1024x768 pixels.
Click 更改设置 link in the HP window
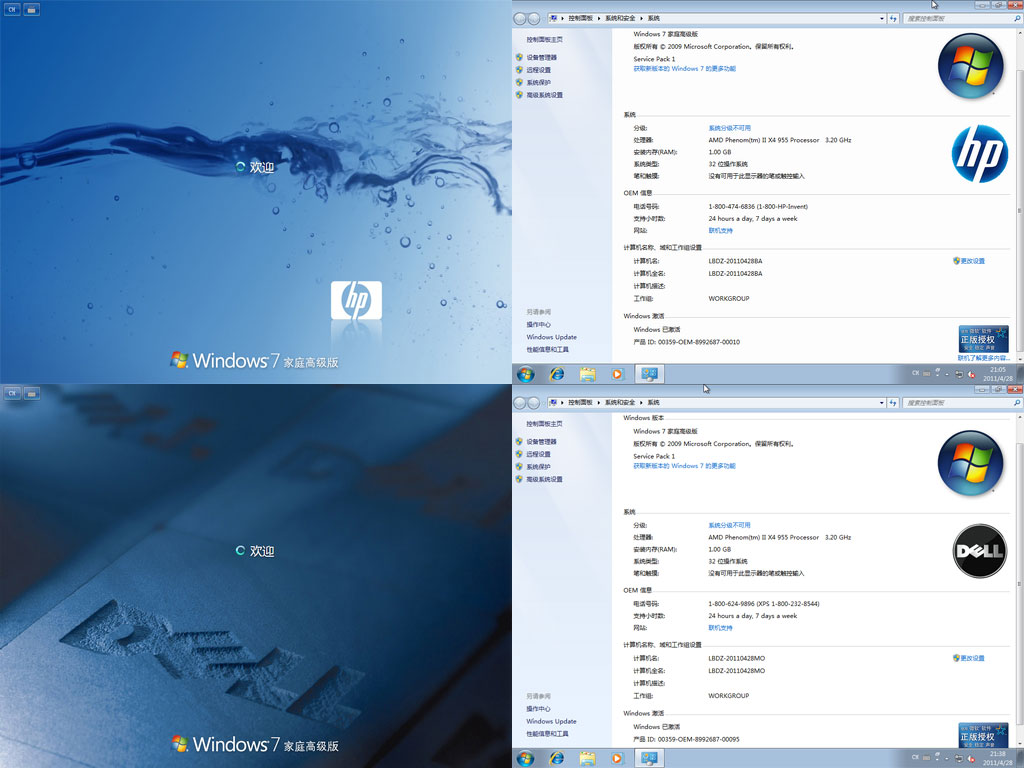pyautogui.click(x=972, y=261)
